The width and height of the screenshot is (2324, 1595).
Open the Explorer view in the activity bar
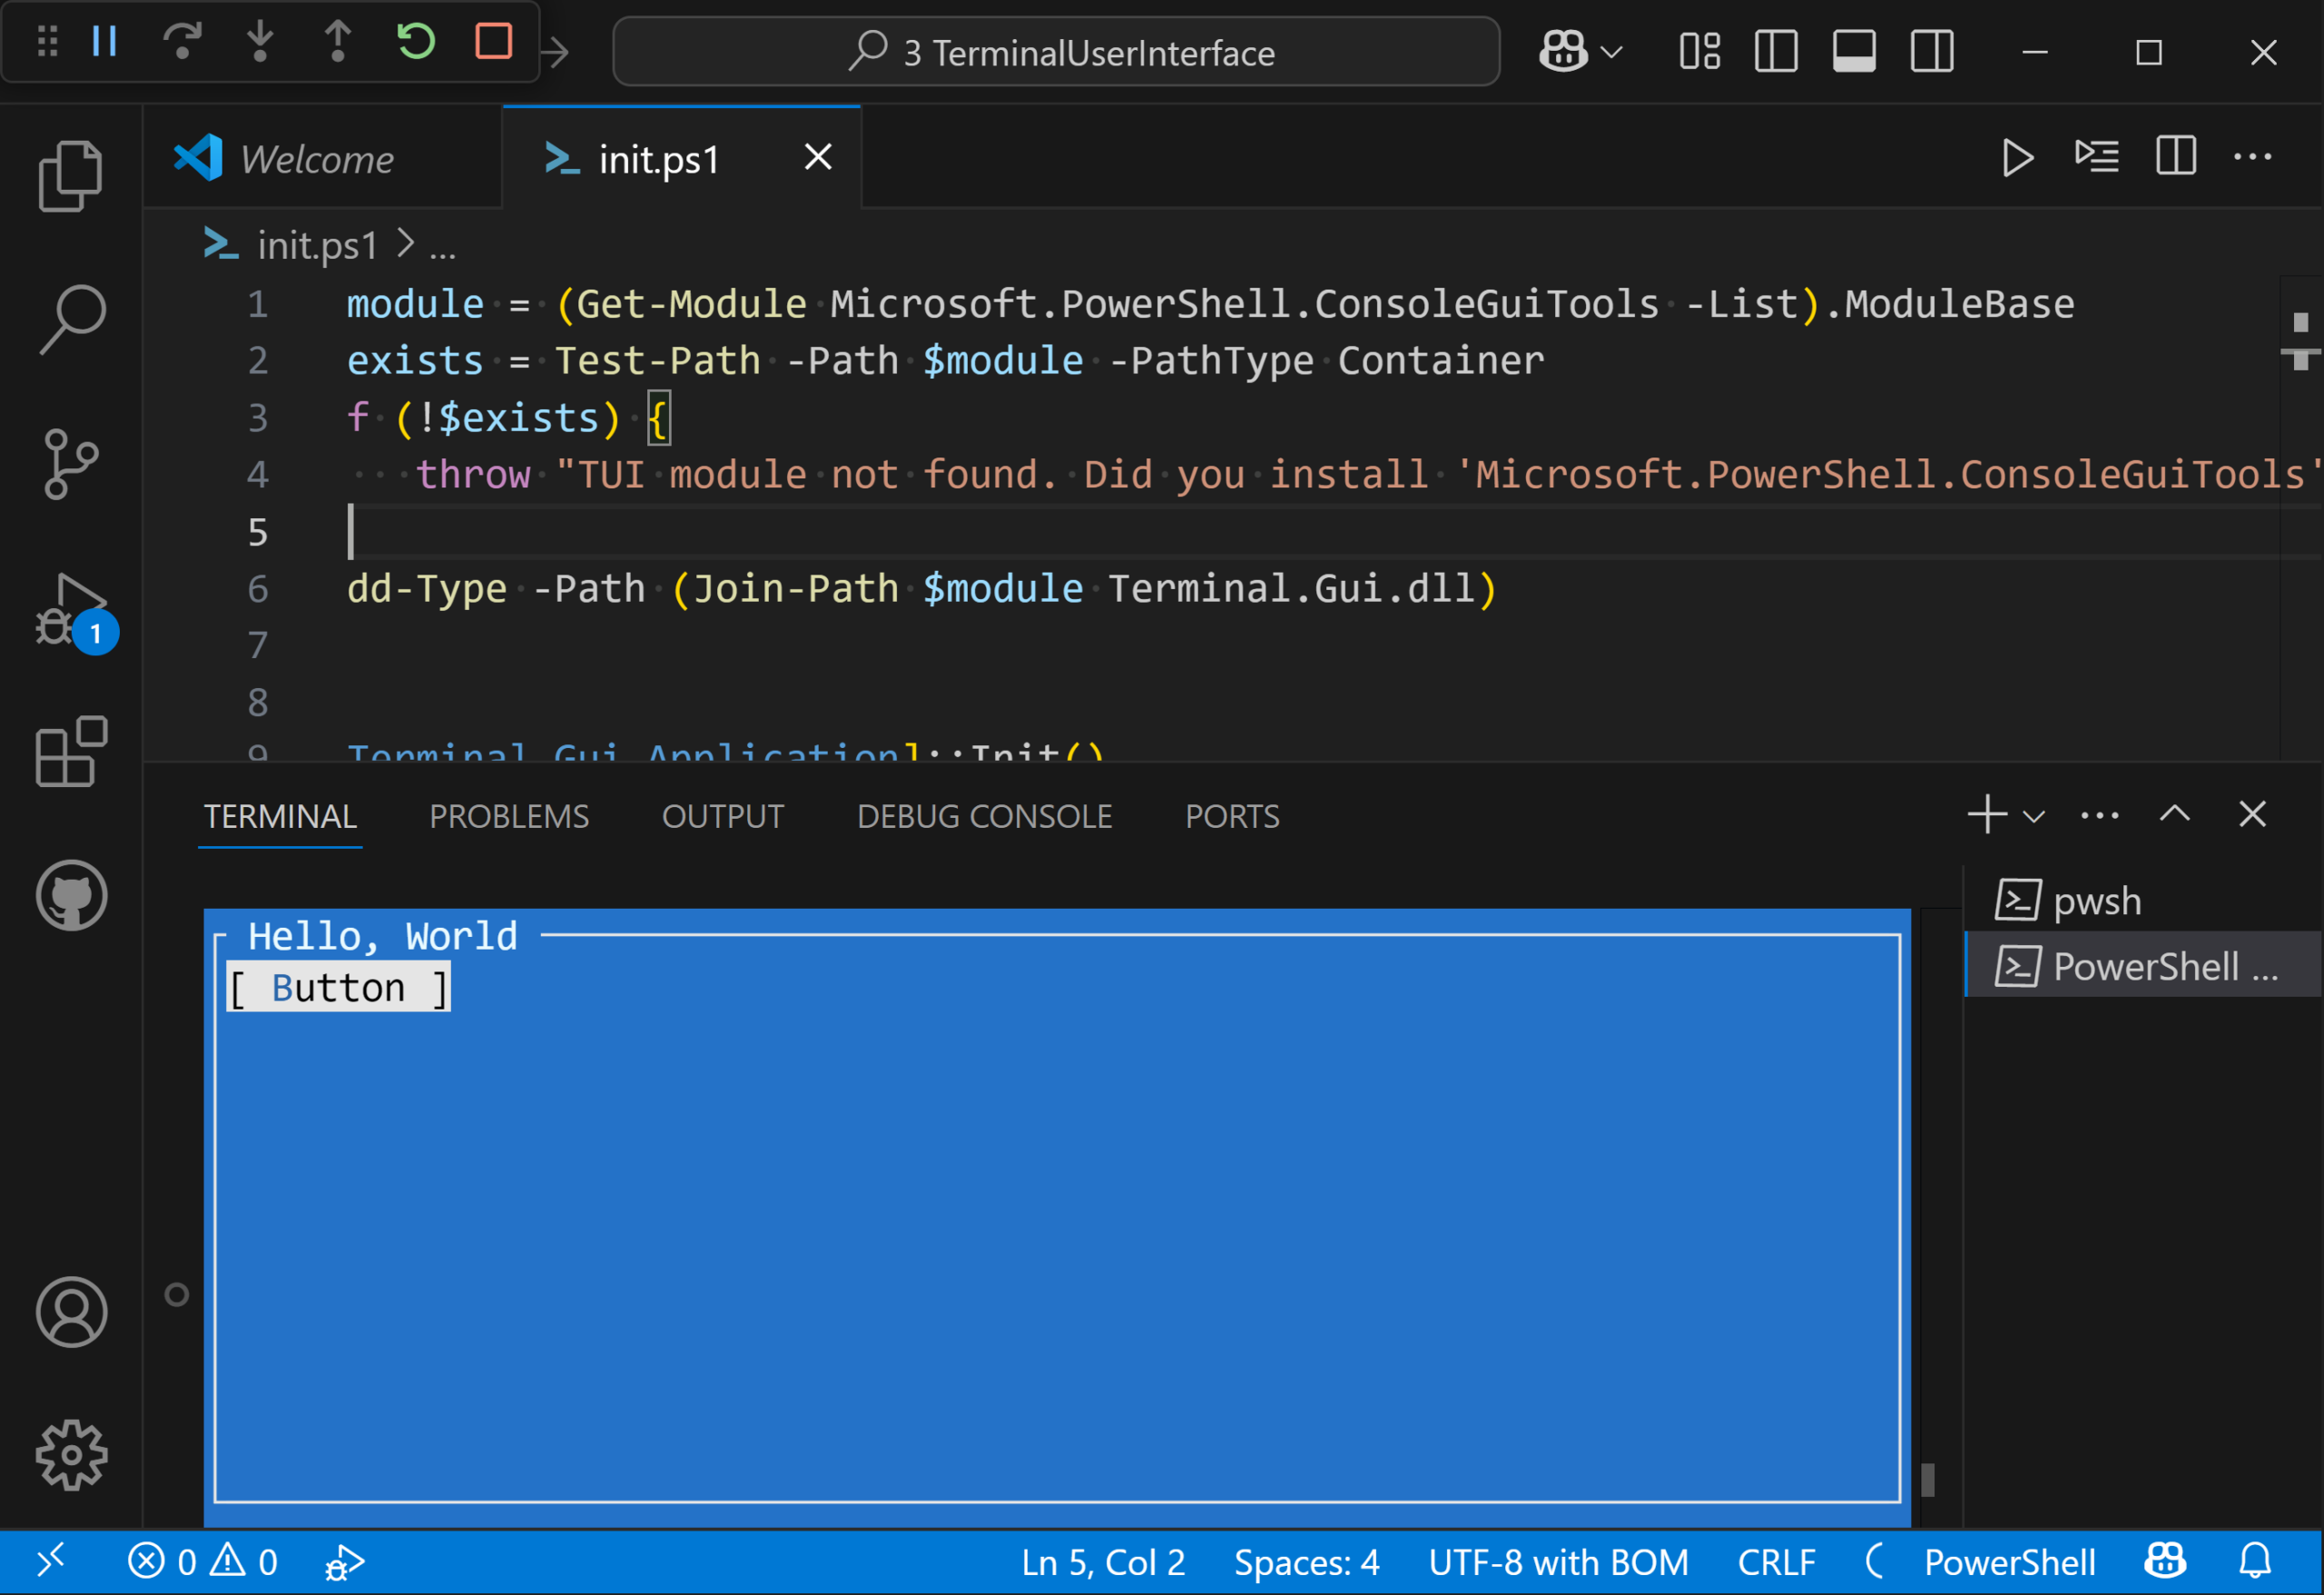tap(71, 176)
